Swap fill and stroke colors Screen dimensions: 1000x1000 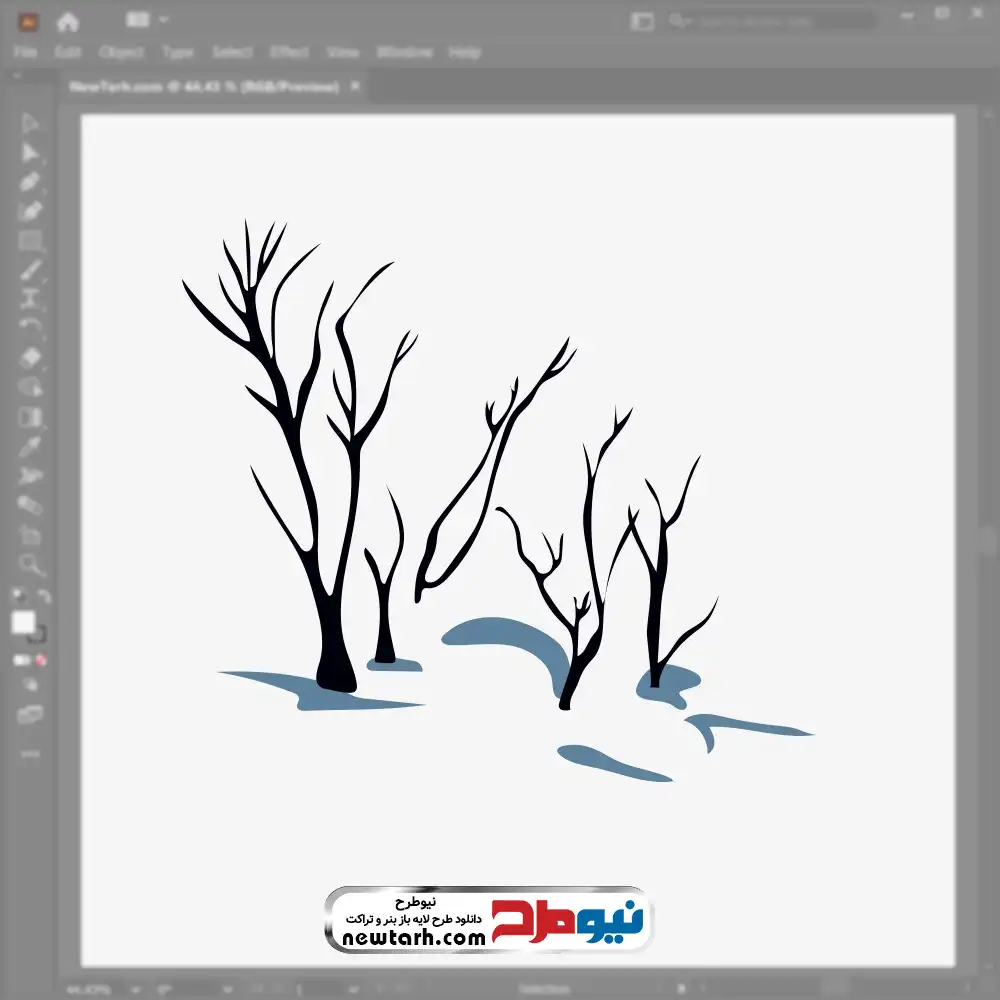pyautogui.click(x=43, y=597)
